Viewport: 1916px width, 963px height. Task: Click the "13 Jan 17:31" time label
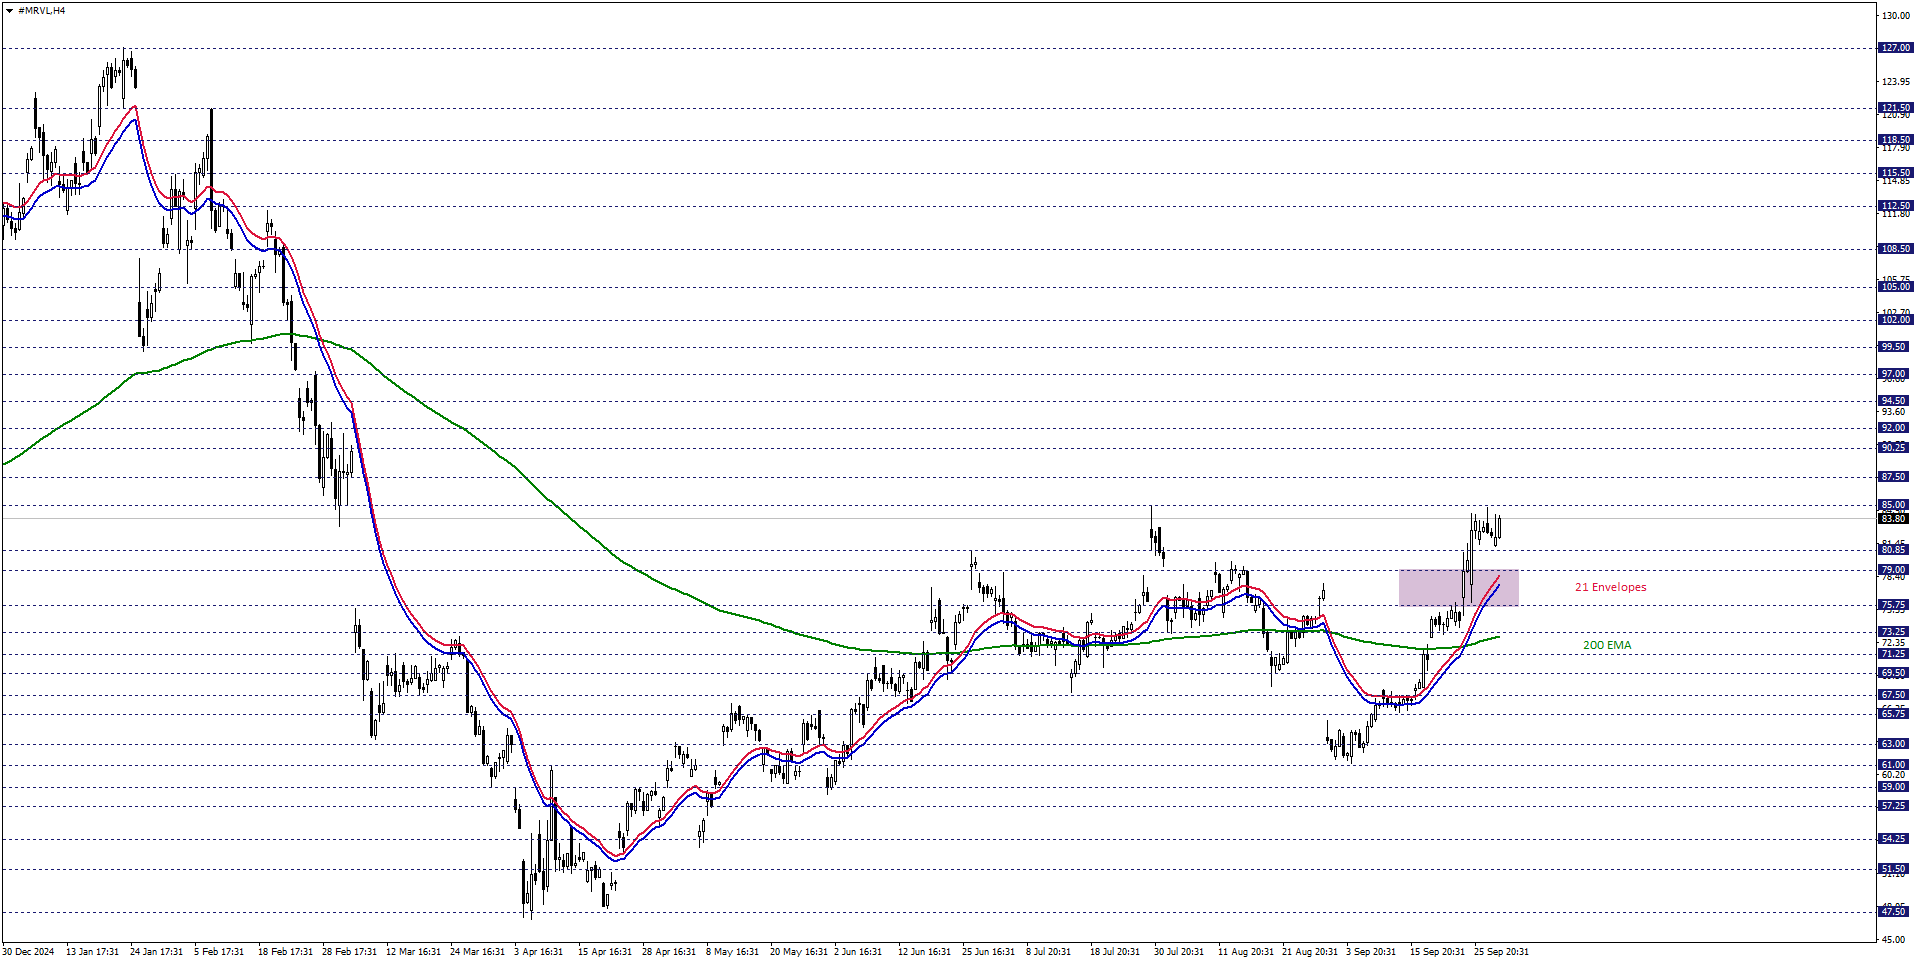[93, 952]
